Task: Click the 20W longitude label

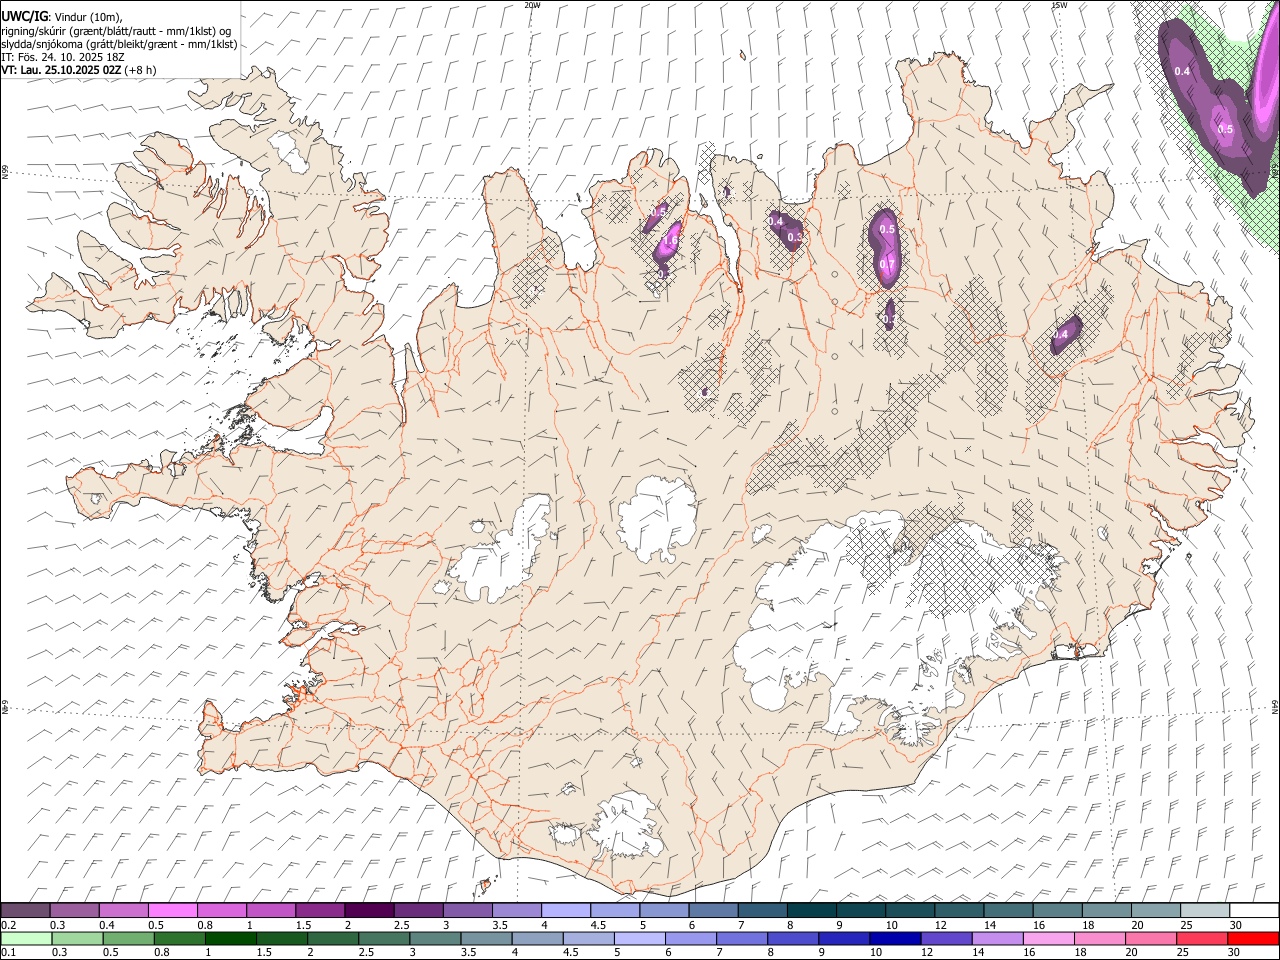Action: (532, 5)
